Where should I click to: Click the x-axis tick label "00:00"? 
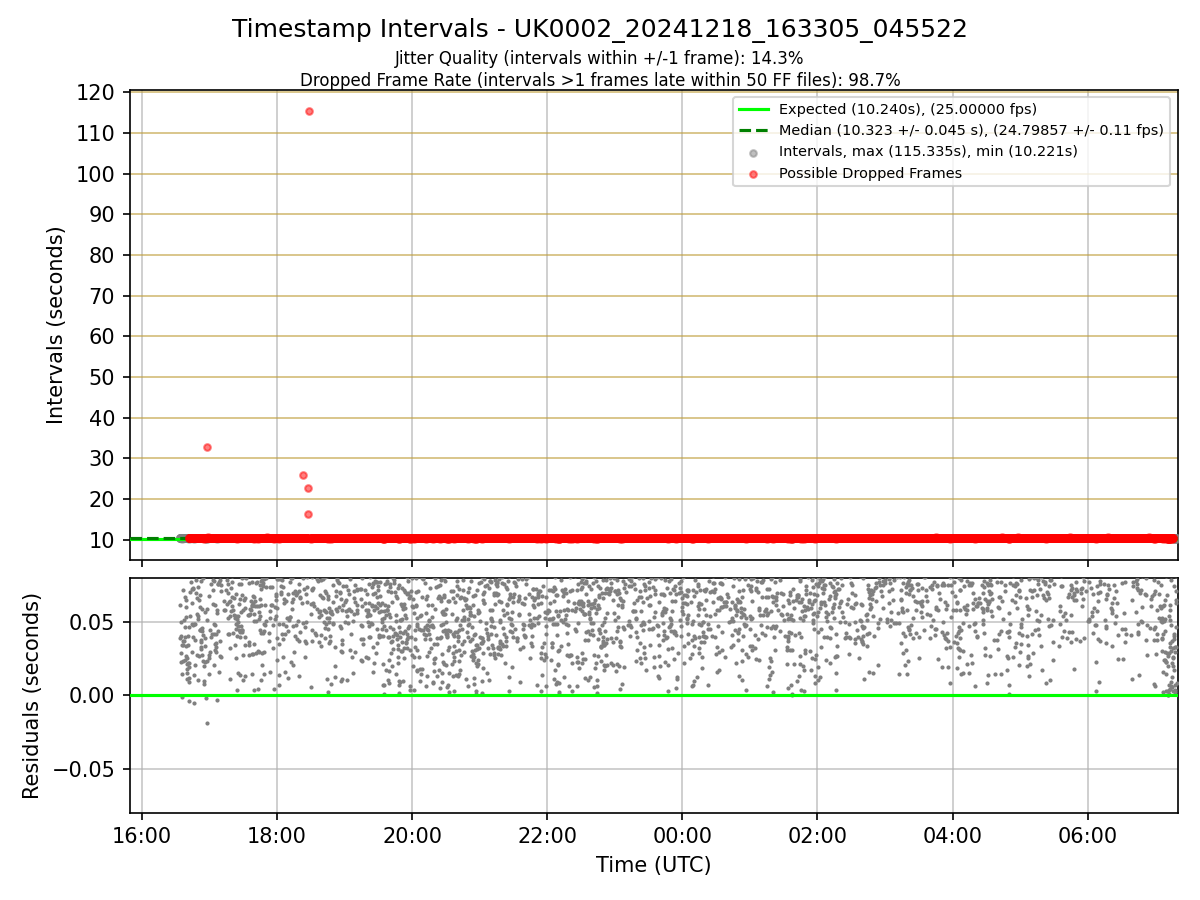coord(682,834)
